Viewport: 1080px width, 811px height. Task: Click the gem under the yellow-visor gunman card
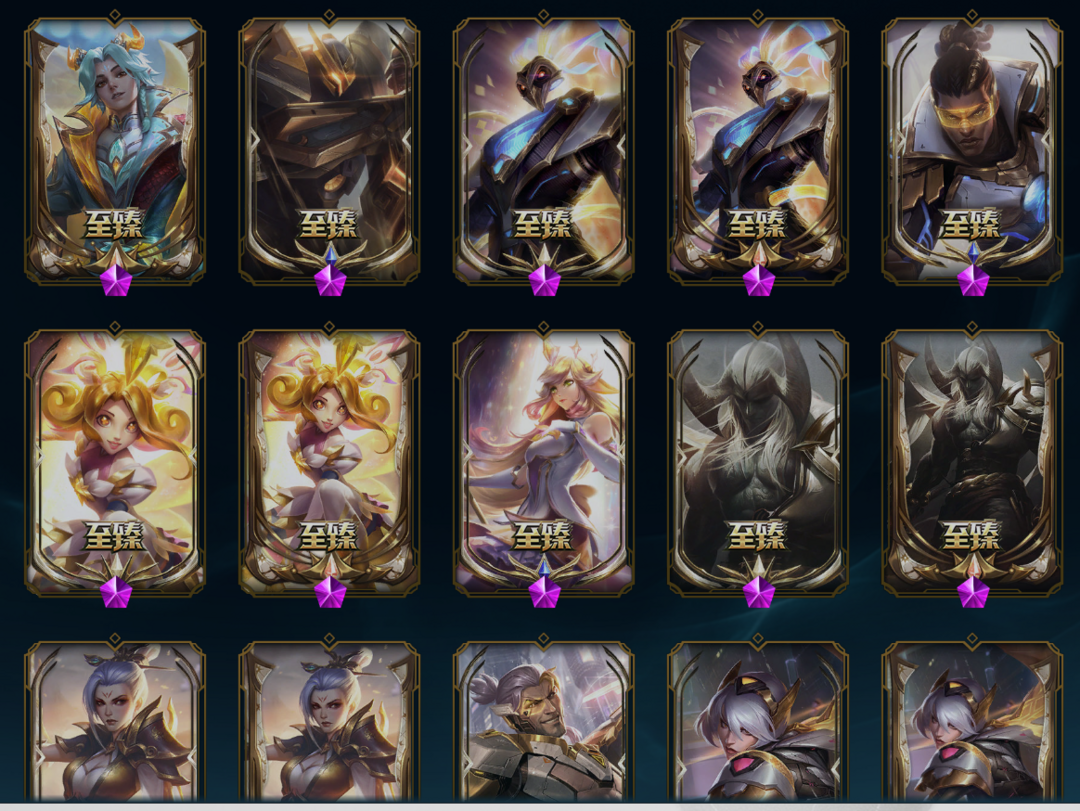(x=973, y=281)
